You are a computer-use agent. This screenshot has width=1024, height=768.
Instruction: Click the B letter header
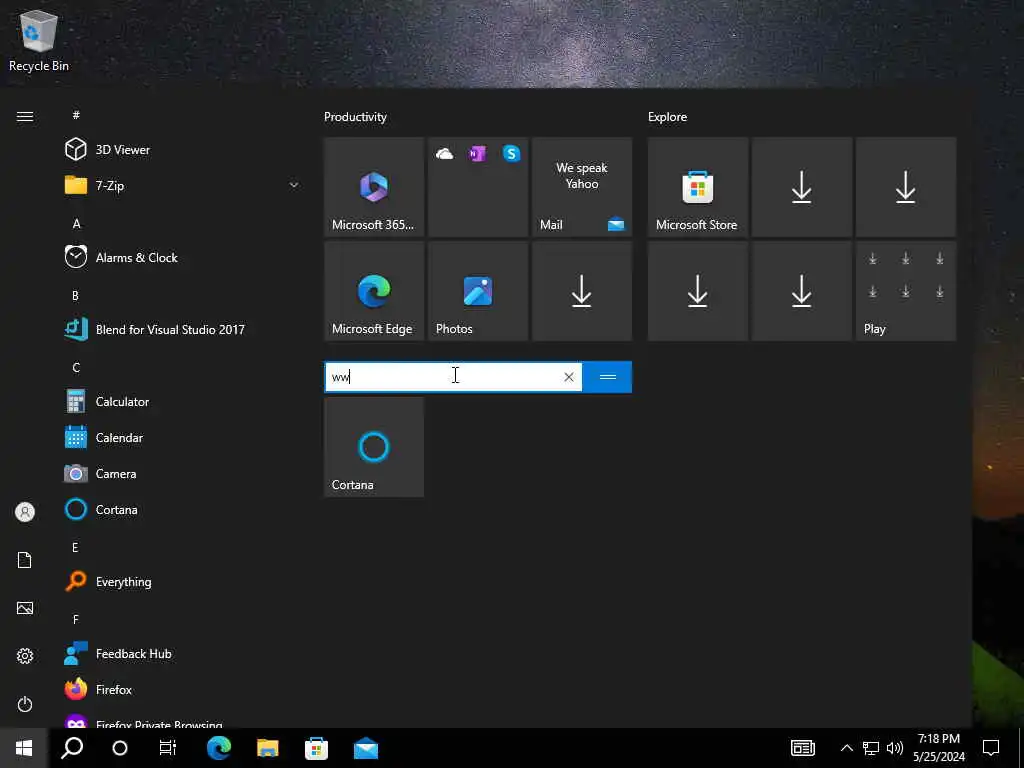tap(75, 295)
